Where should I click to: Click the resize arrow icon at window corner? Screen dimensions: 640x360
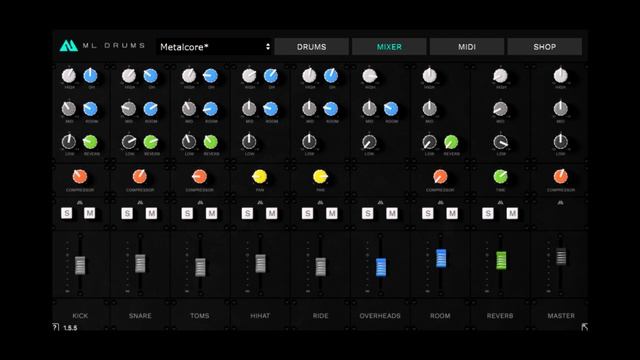[x=584, y=327]
